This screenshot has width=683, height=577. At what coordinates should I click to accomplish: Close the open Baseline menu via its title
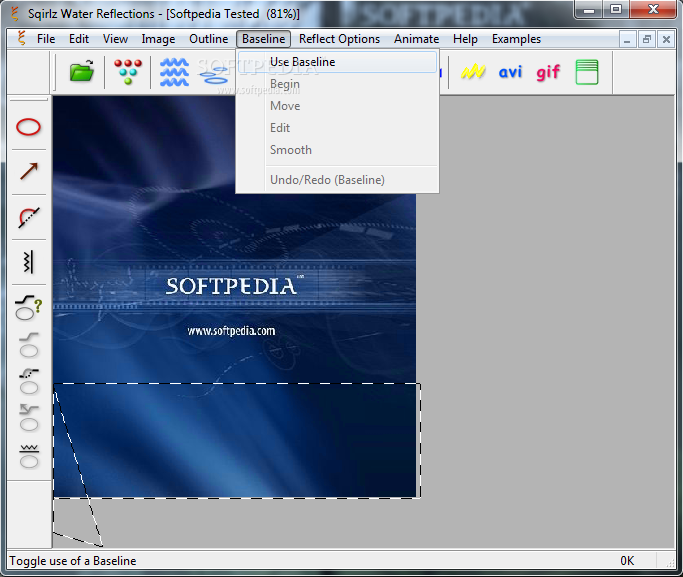coord(264,39)
